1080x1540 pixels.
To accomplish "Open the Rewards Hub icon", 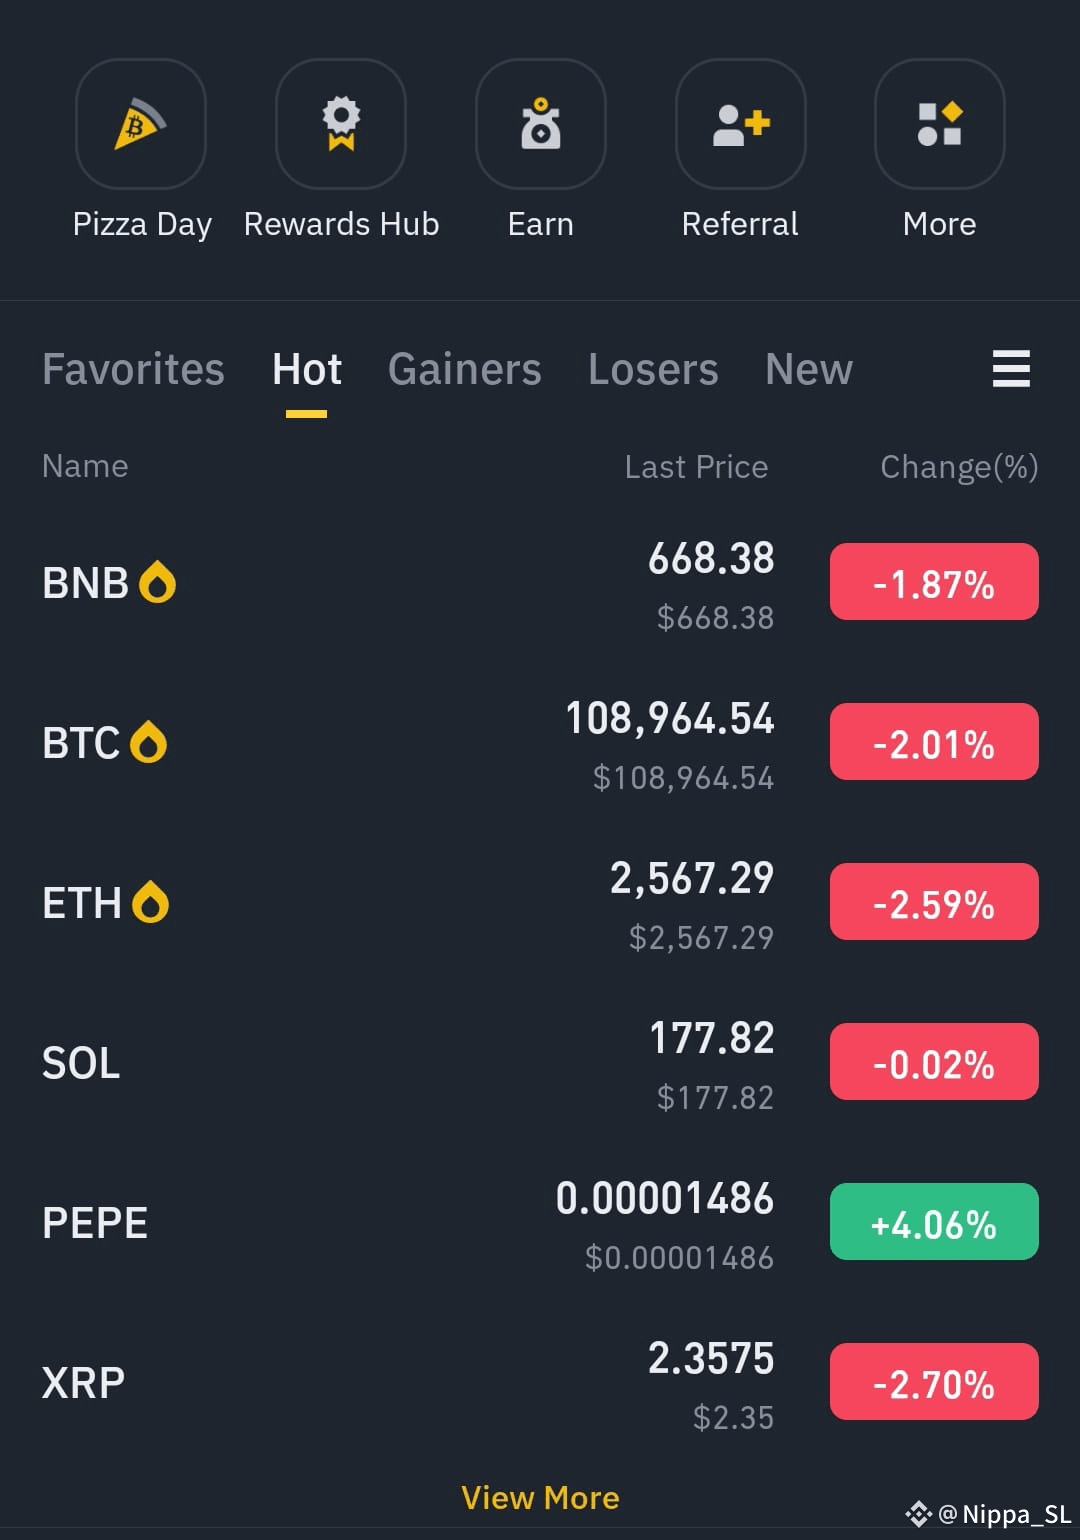I will click(x=341, y=124).
